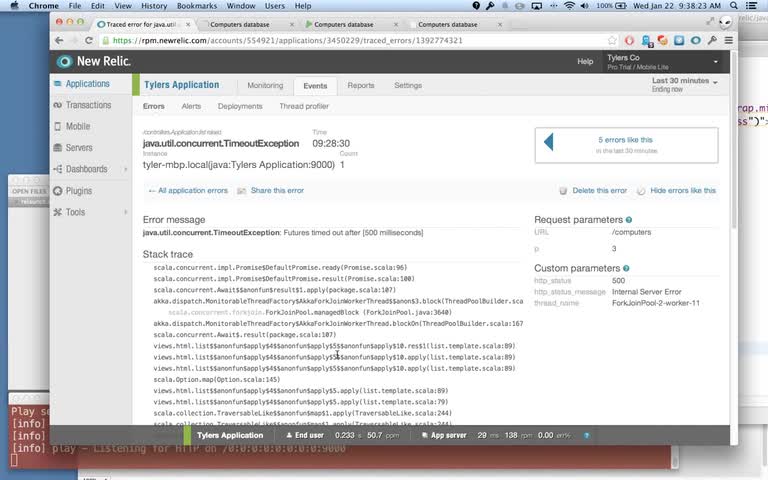Close the Traced error browser tab
The height and width of the screenshot is (480, 768).
point(188,24)
